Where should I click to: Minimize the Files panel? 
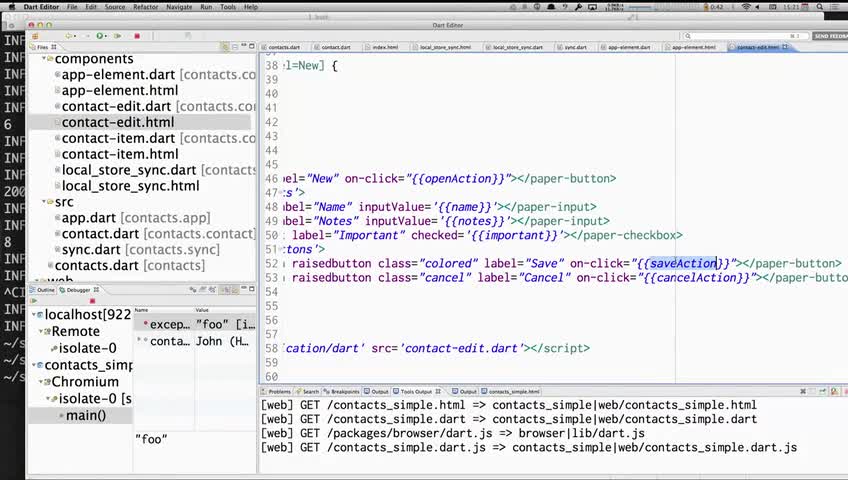[x=244, y=46]
